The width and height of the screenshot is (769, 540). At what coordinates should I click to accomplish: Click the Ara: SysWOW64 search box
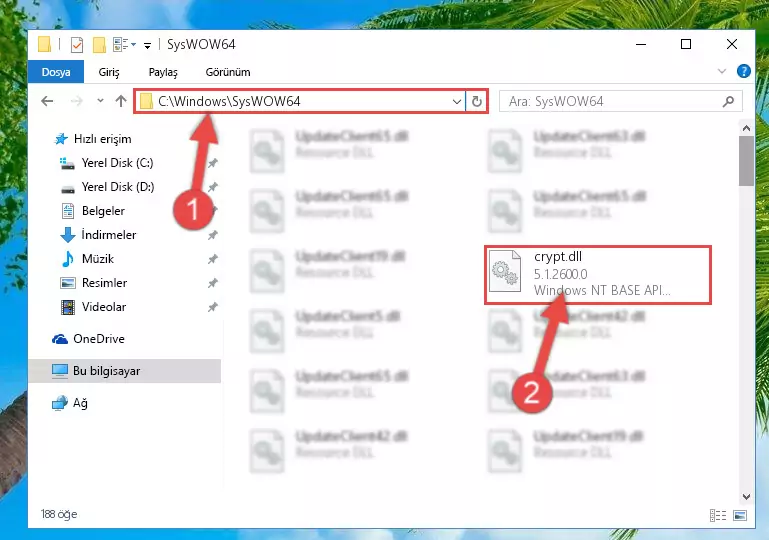(x=620, y=102)
